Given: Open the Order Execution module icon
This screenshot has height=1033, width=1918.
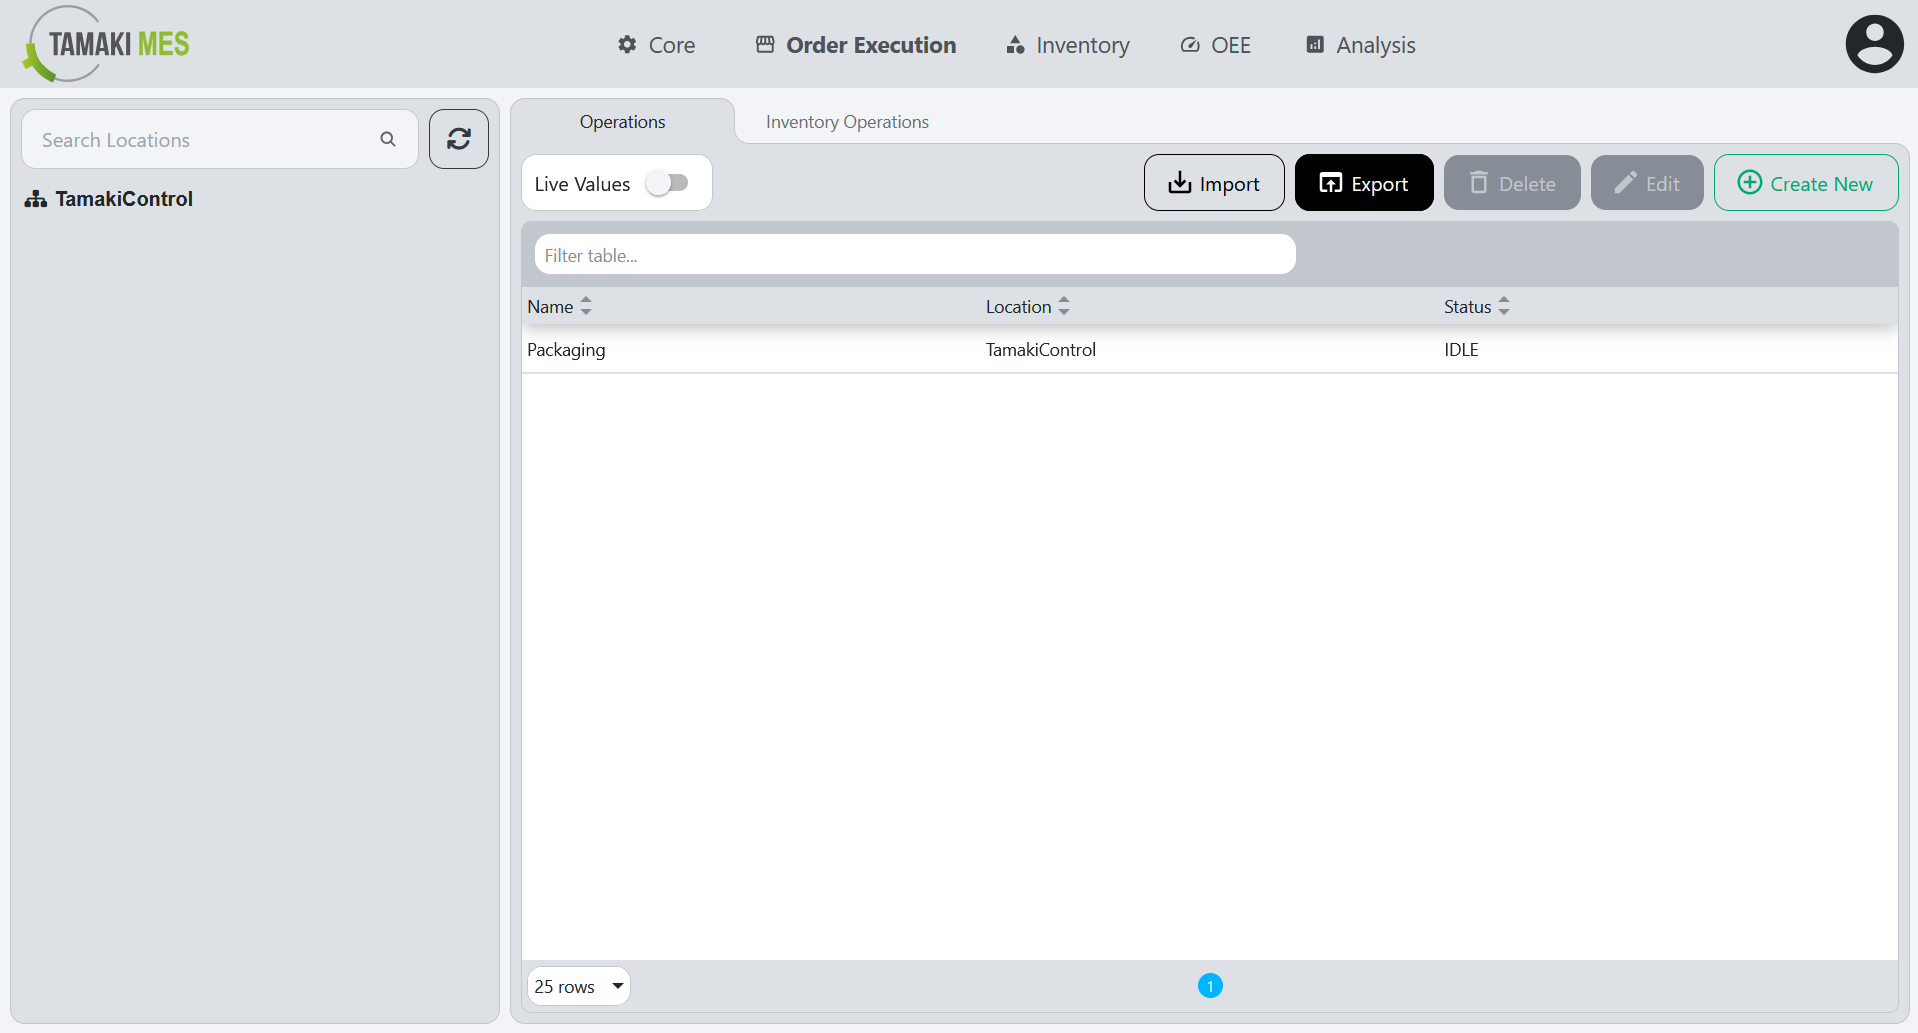Looking at the screenshot, I should click(765, 44).
